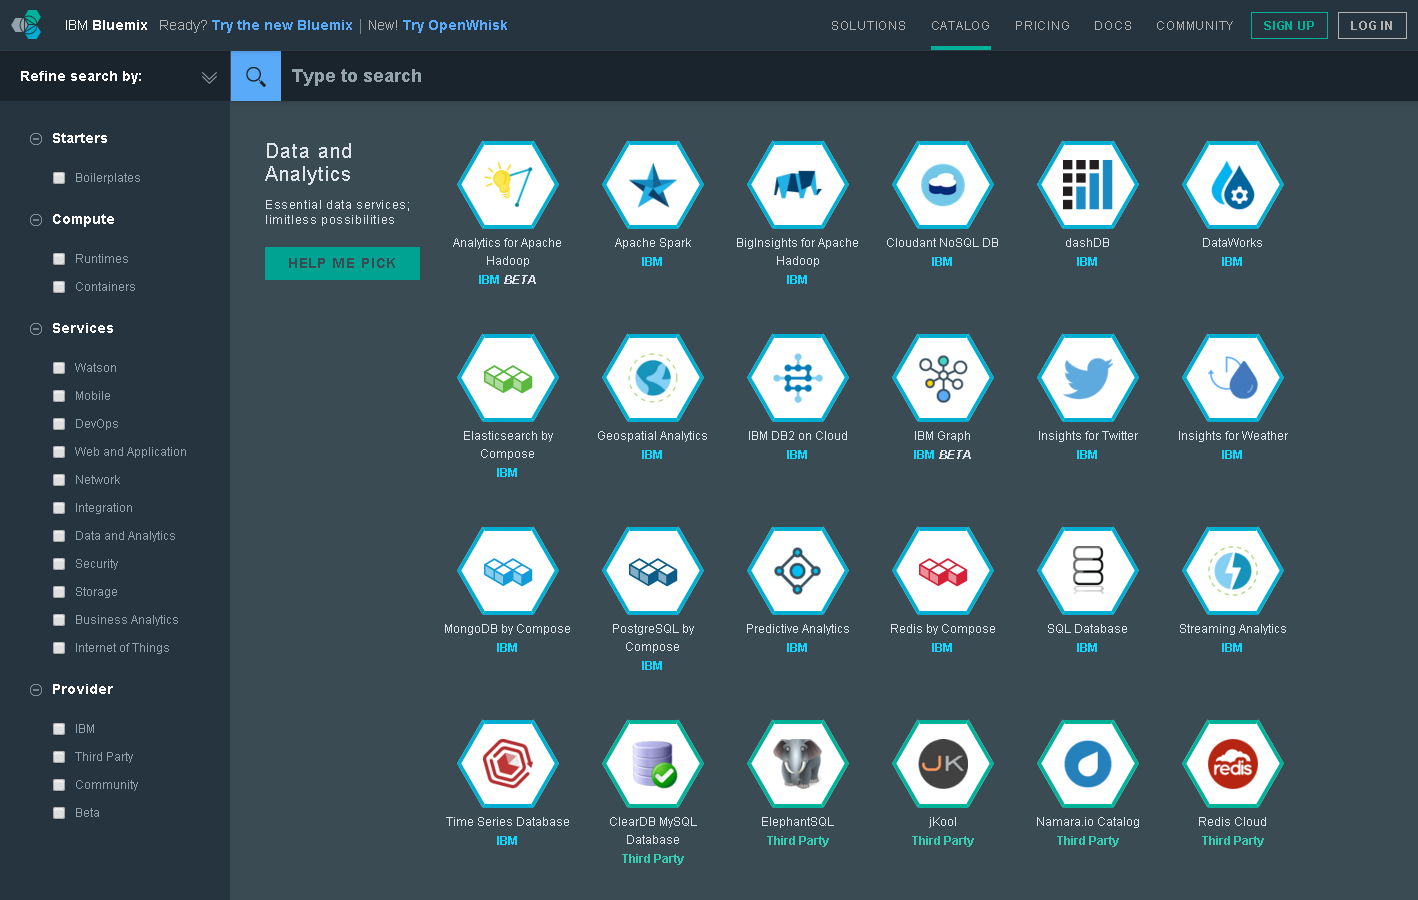Image resolution: width=1418 pixels, height=900 pixels.
Task: Open ClearDB MySQL Database icon
Action: point(653,764)
